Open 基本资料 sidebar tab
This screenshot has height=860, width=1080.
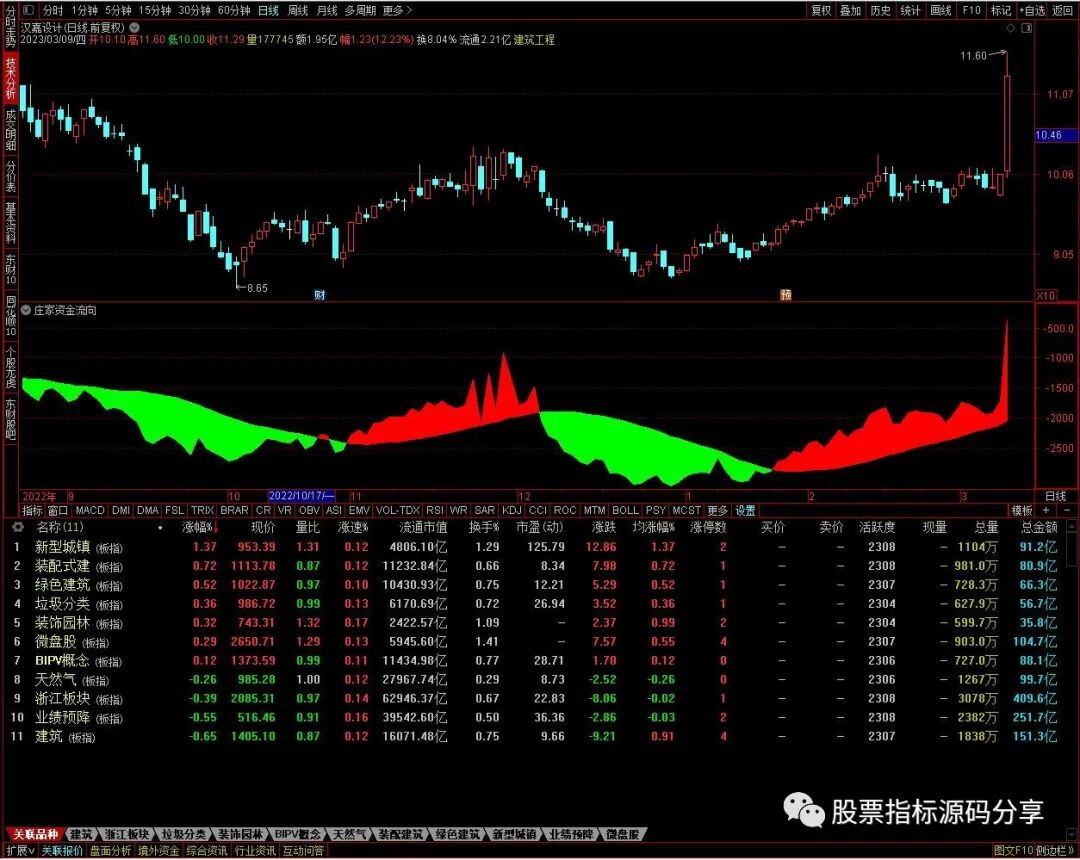pos(10,223)
